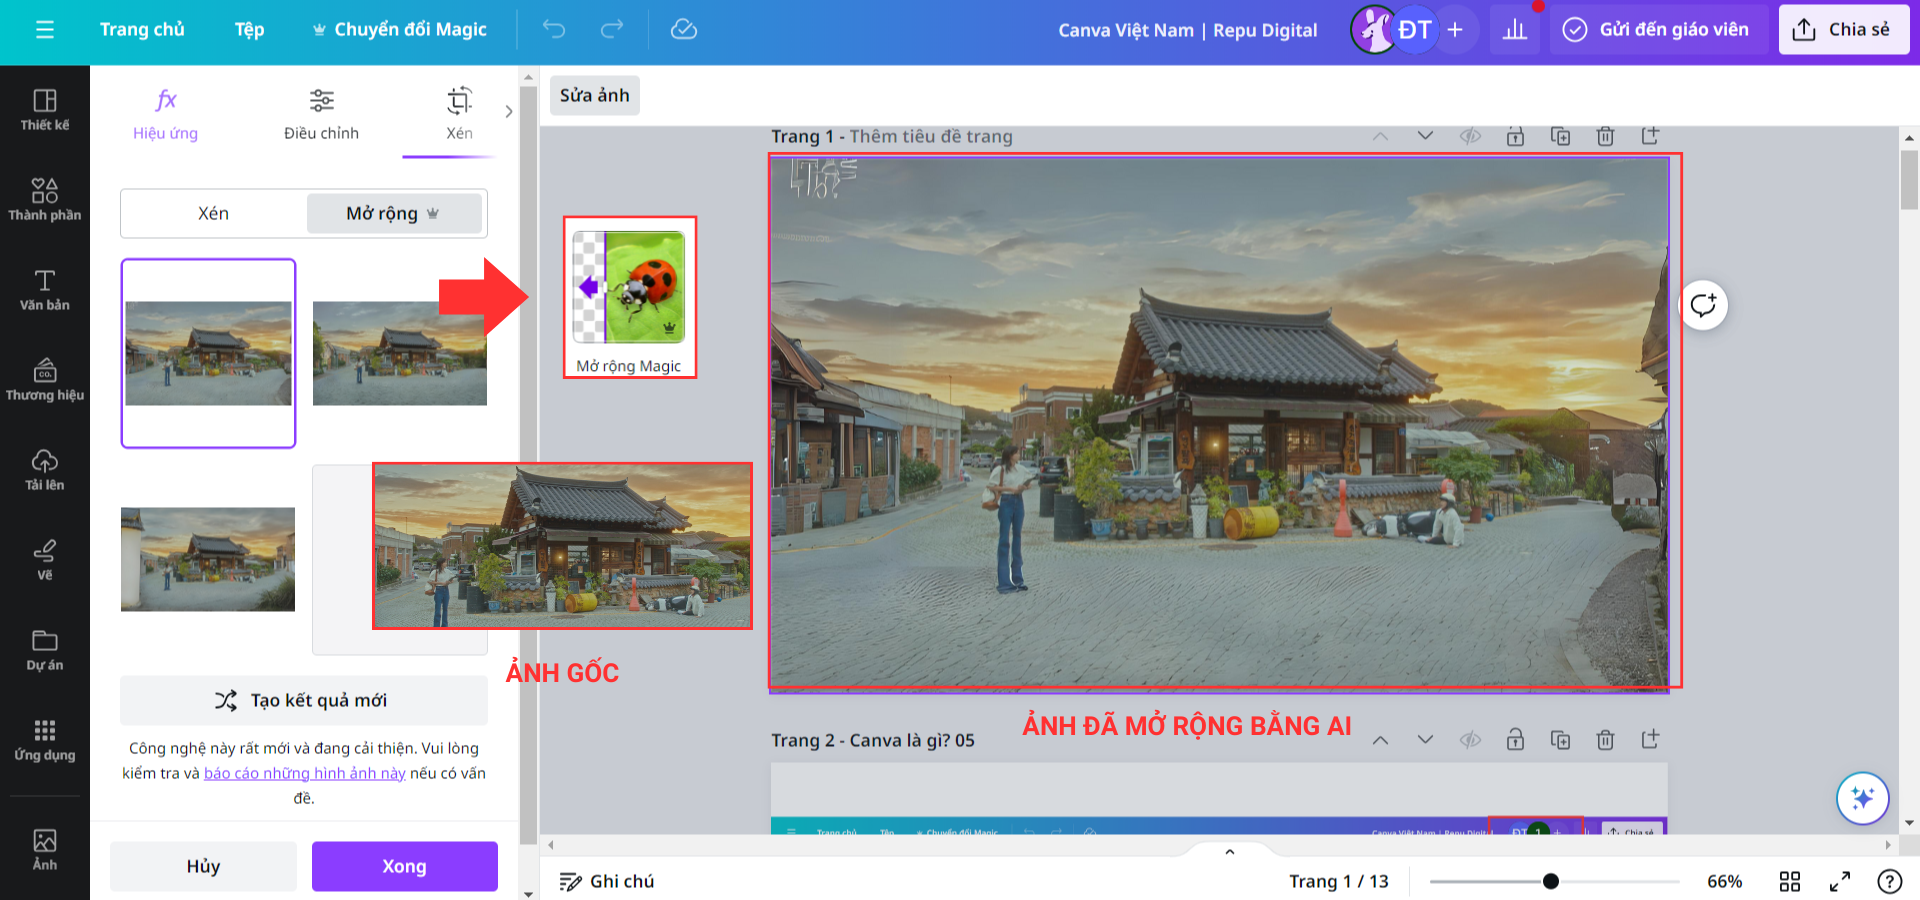Select the Văn bản text tool
This screenshot has height=900, width=1920.
[x=45, y=290]
